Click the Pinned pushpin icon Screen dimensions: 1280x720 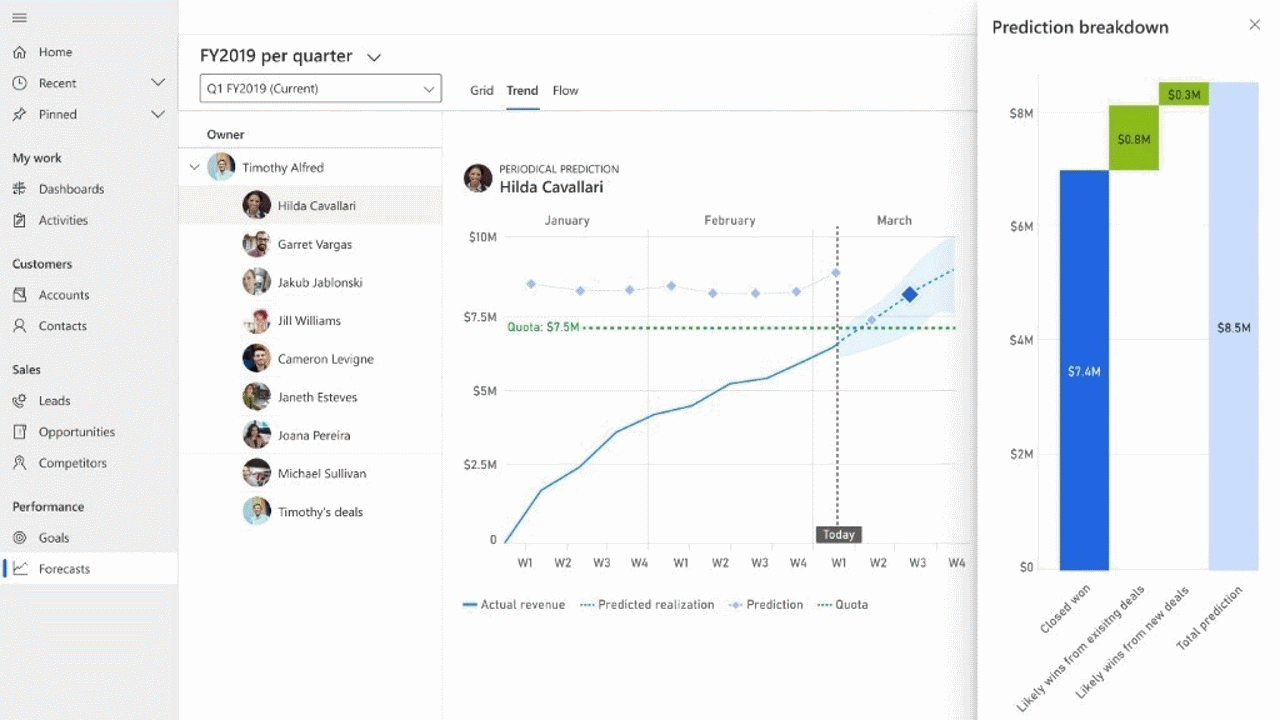pyautogui.click(x=19, y=114)
